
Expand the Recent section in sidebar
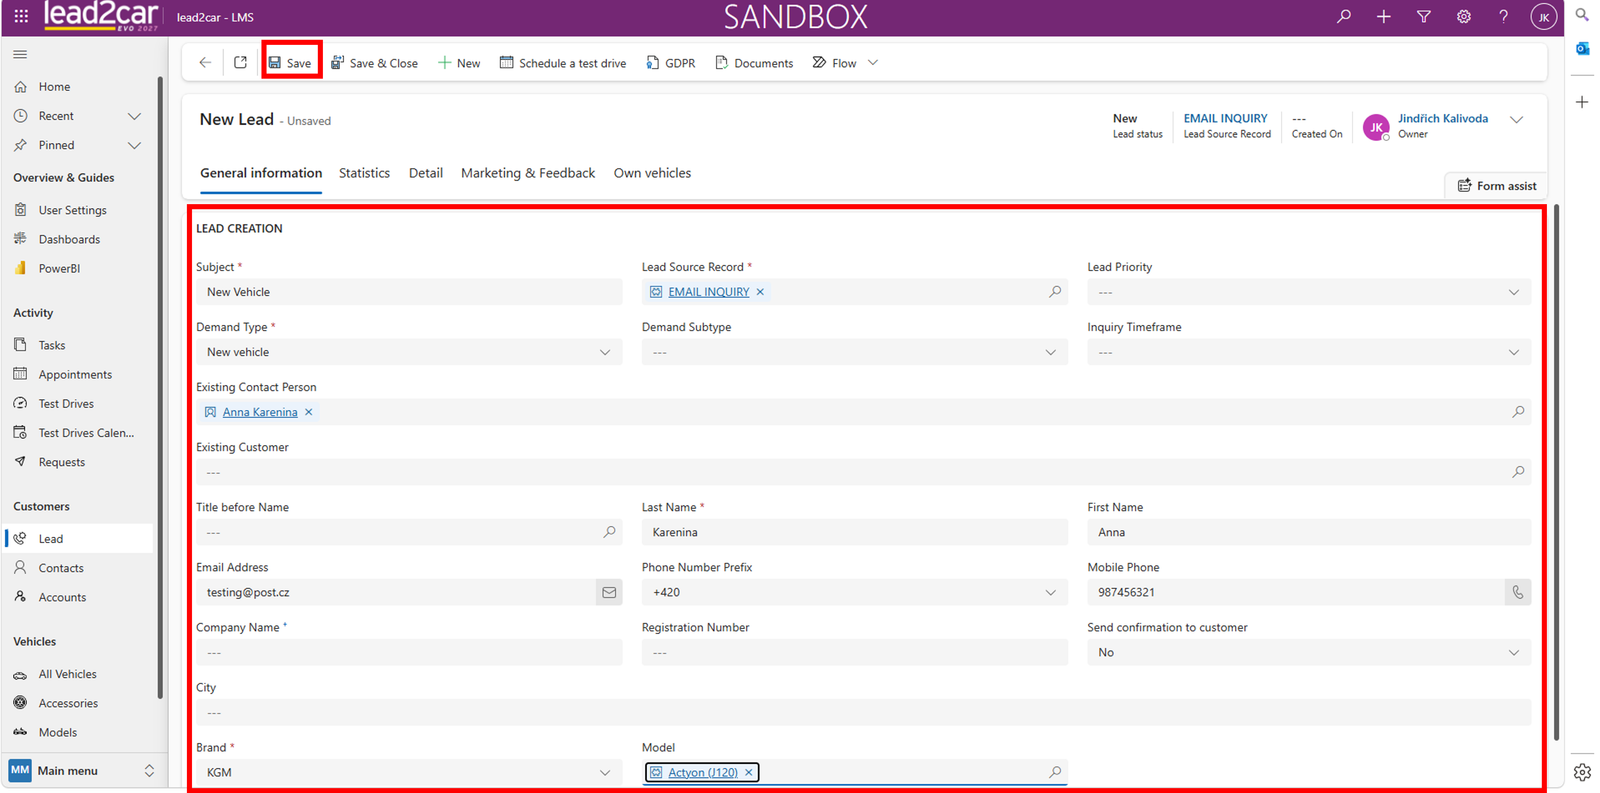point(134,116)
